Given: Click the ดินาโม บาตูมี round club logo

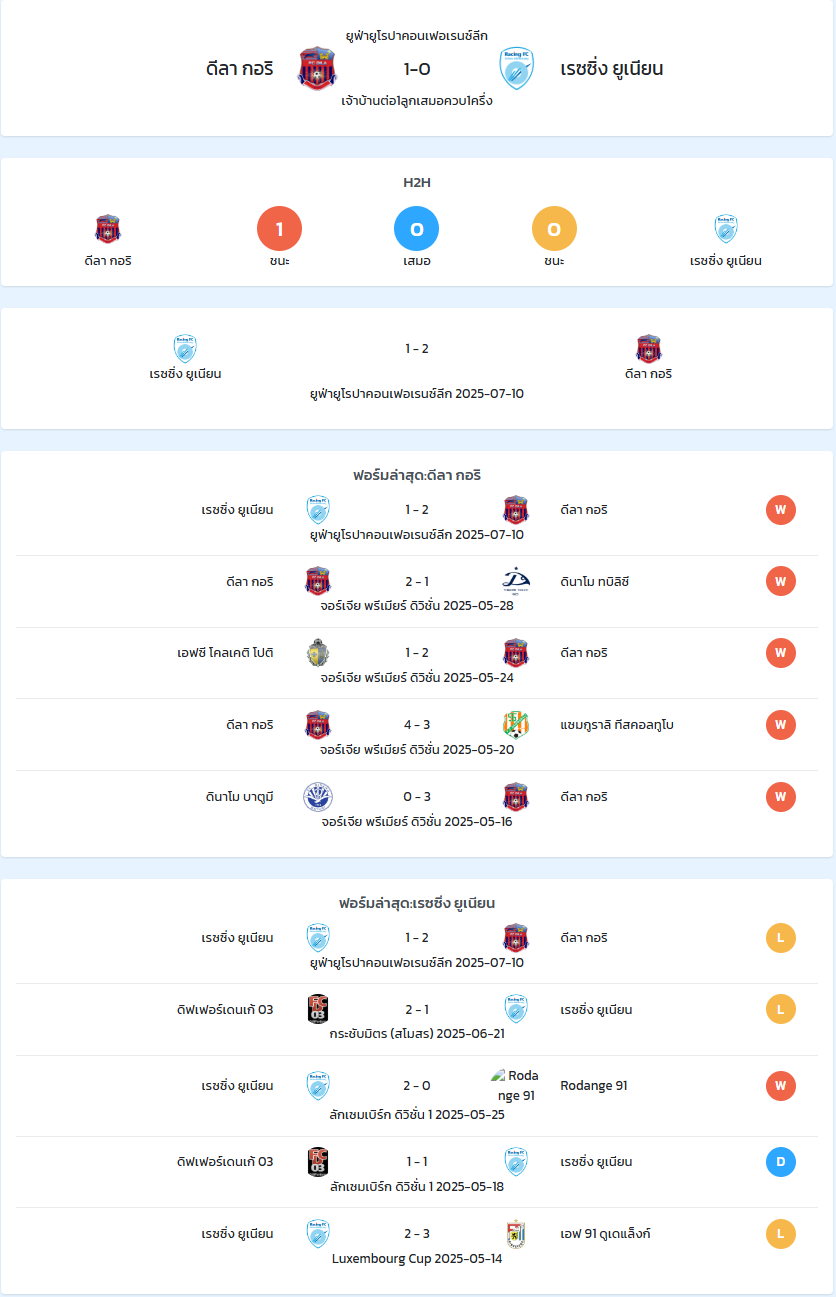Looking at the screenshot, I should [318, 797].
